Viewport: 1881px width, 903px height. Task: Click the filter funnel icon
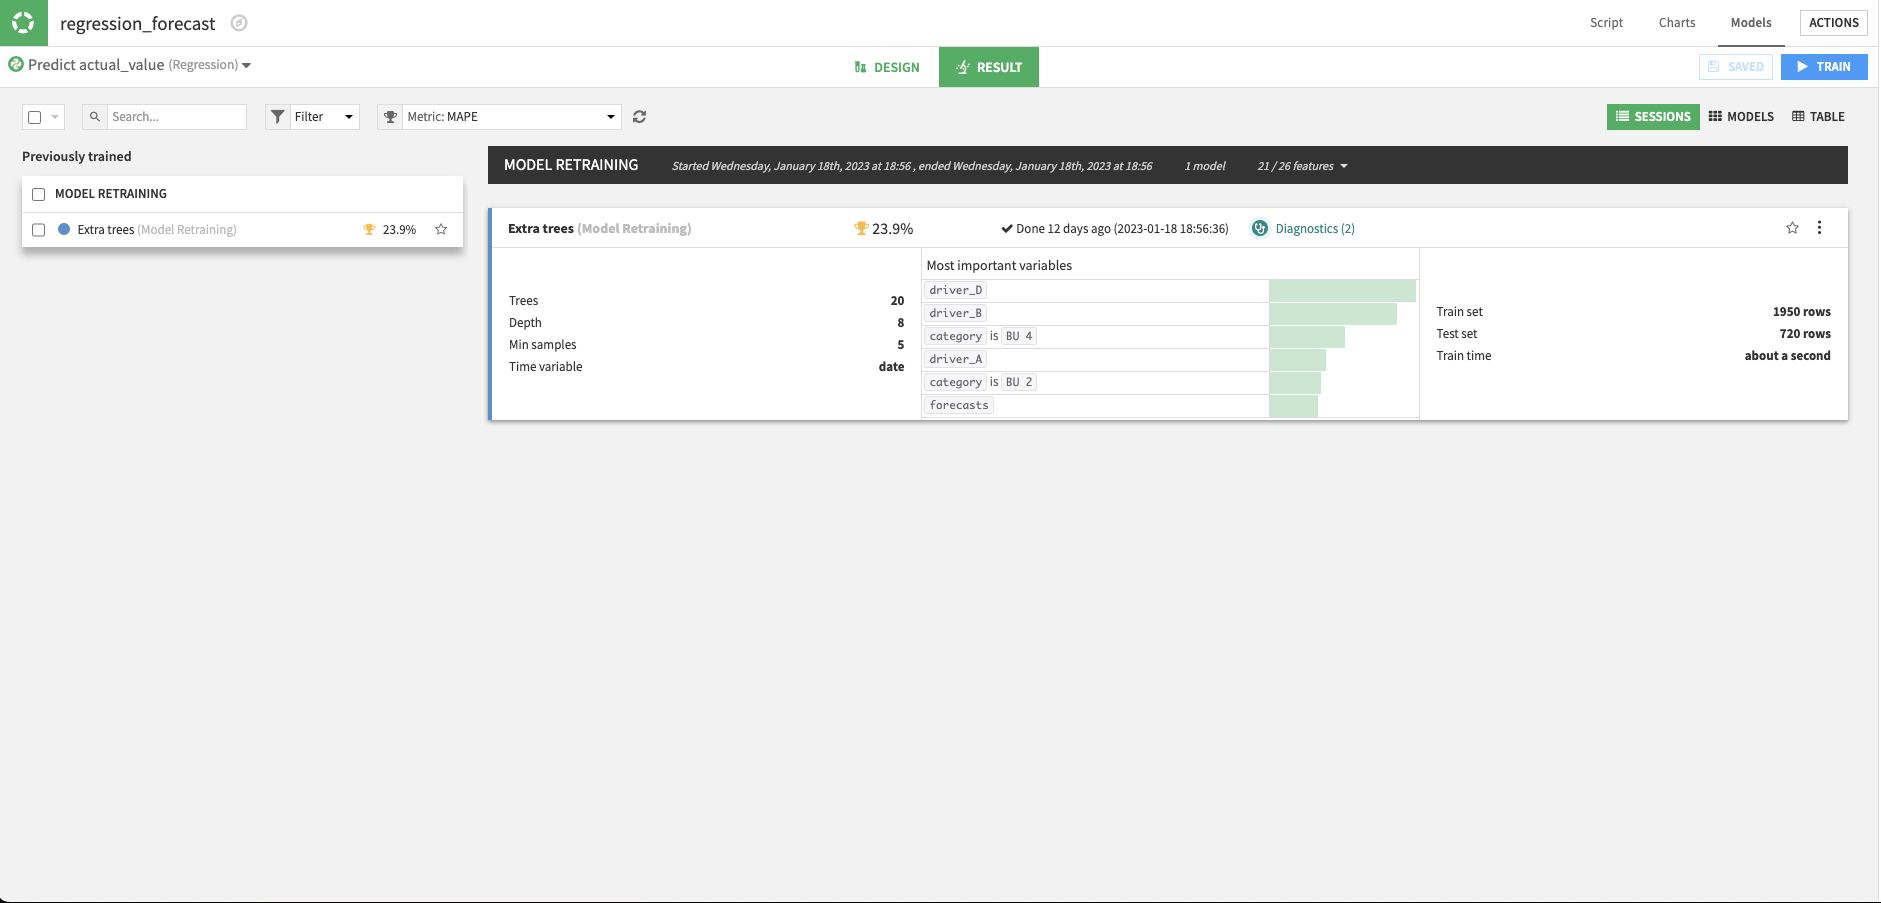277,116
